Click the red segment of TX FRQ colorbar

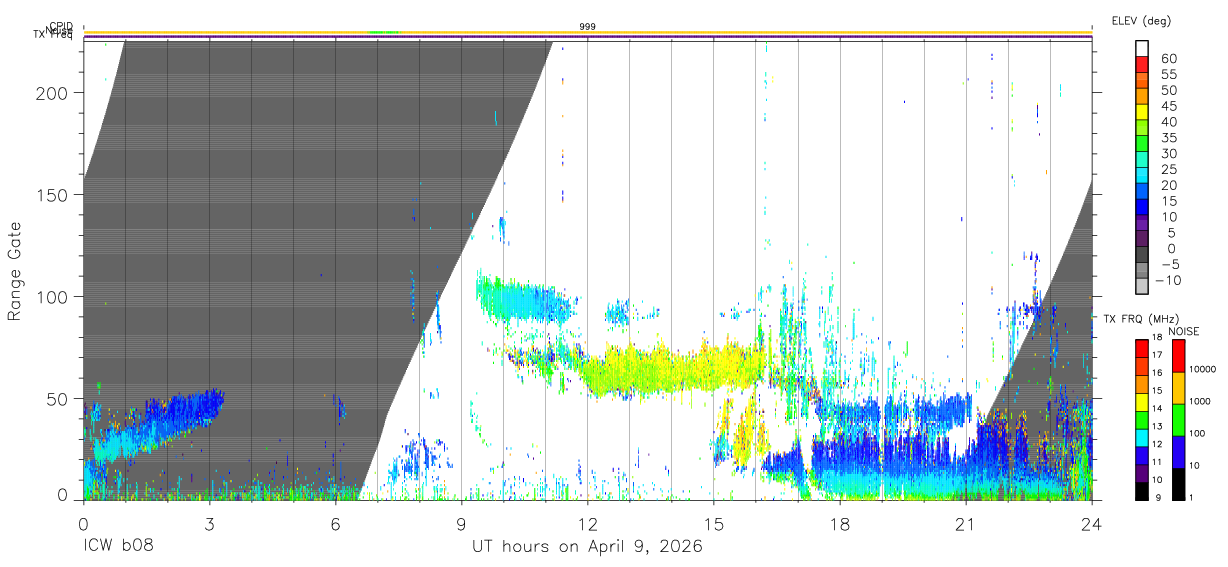pyautogui.click(x=1142, y=348)
